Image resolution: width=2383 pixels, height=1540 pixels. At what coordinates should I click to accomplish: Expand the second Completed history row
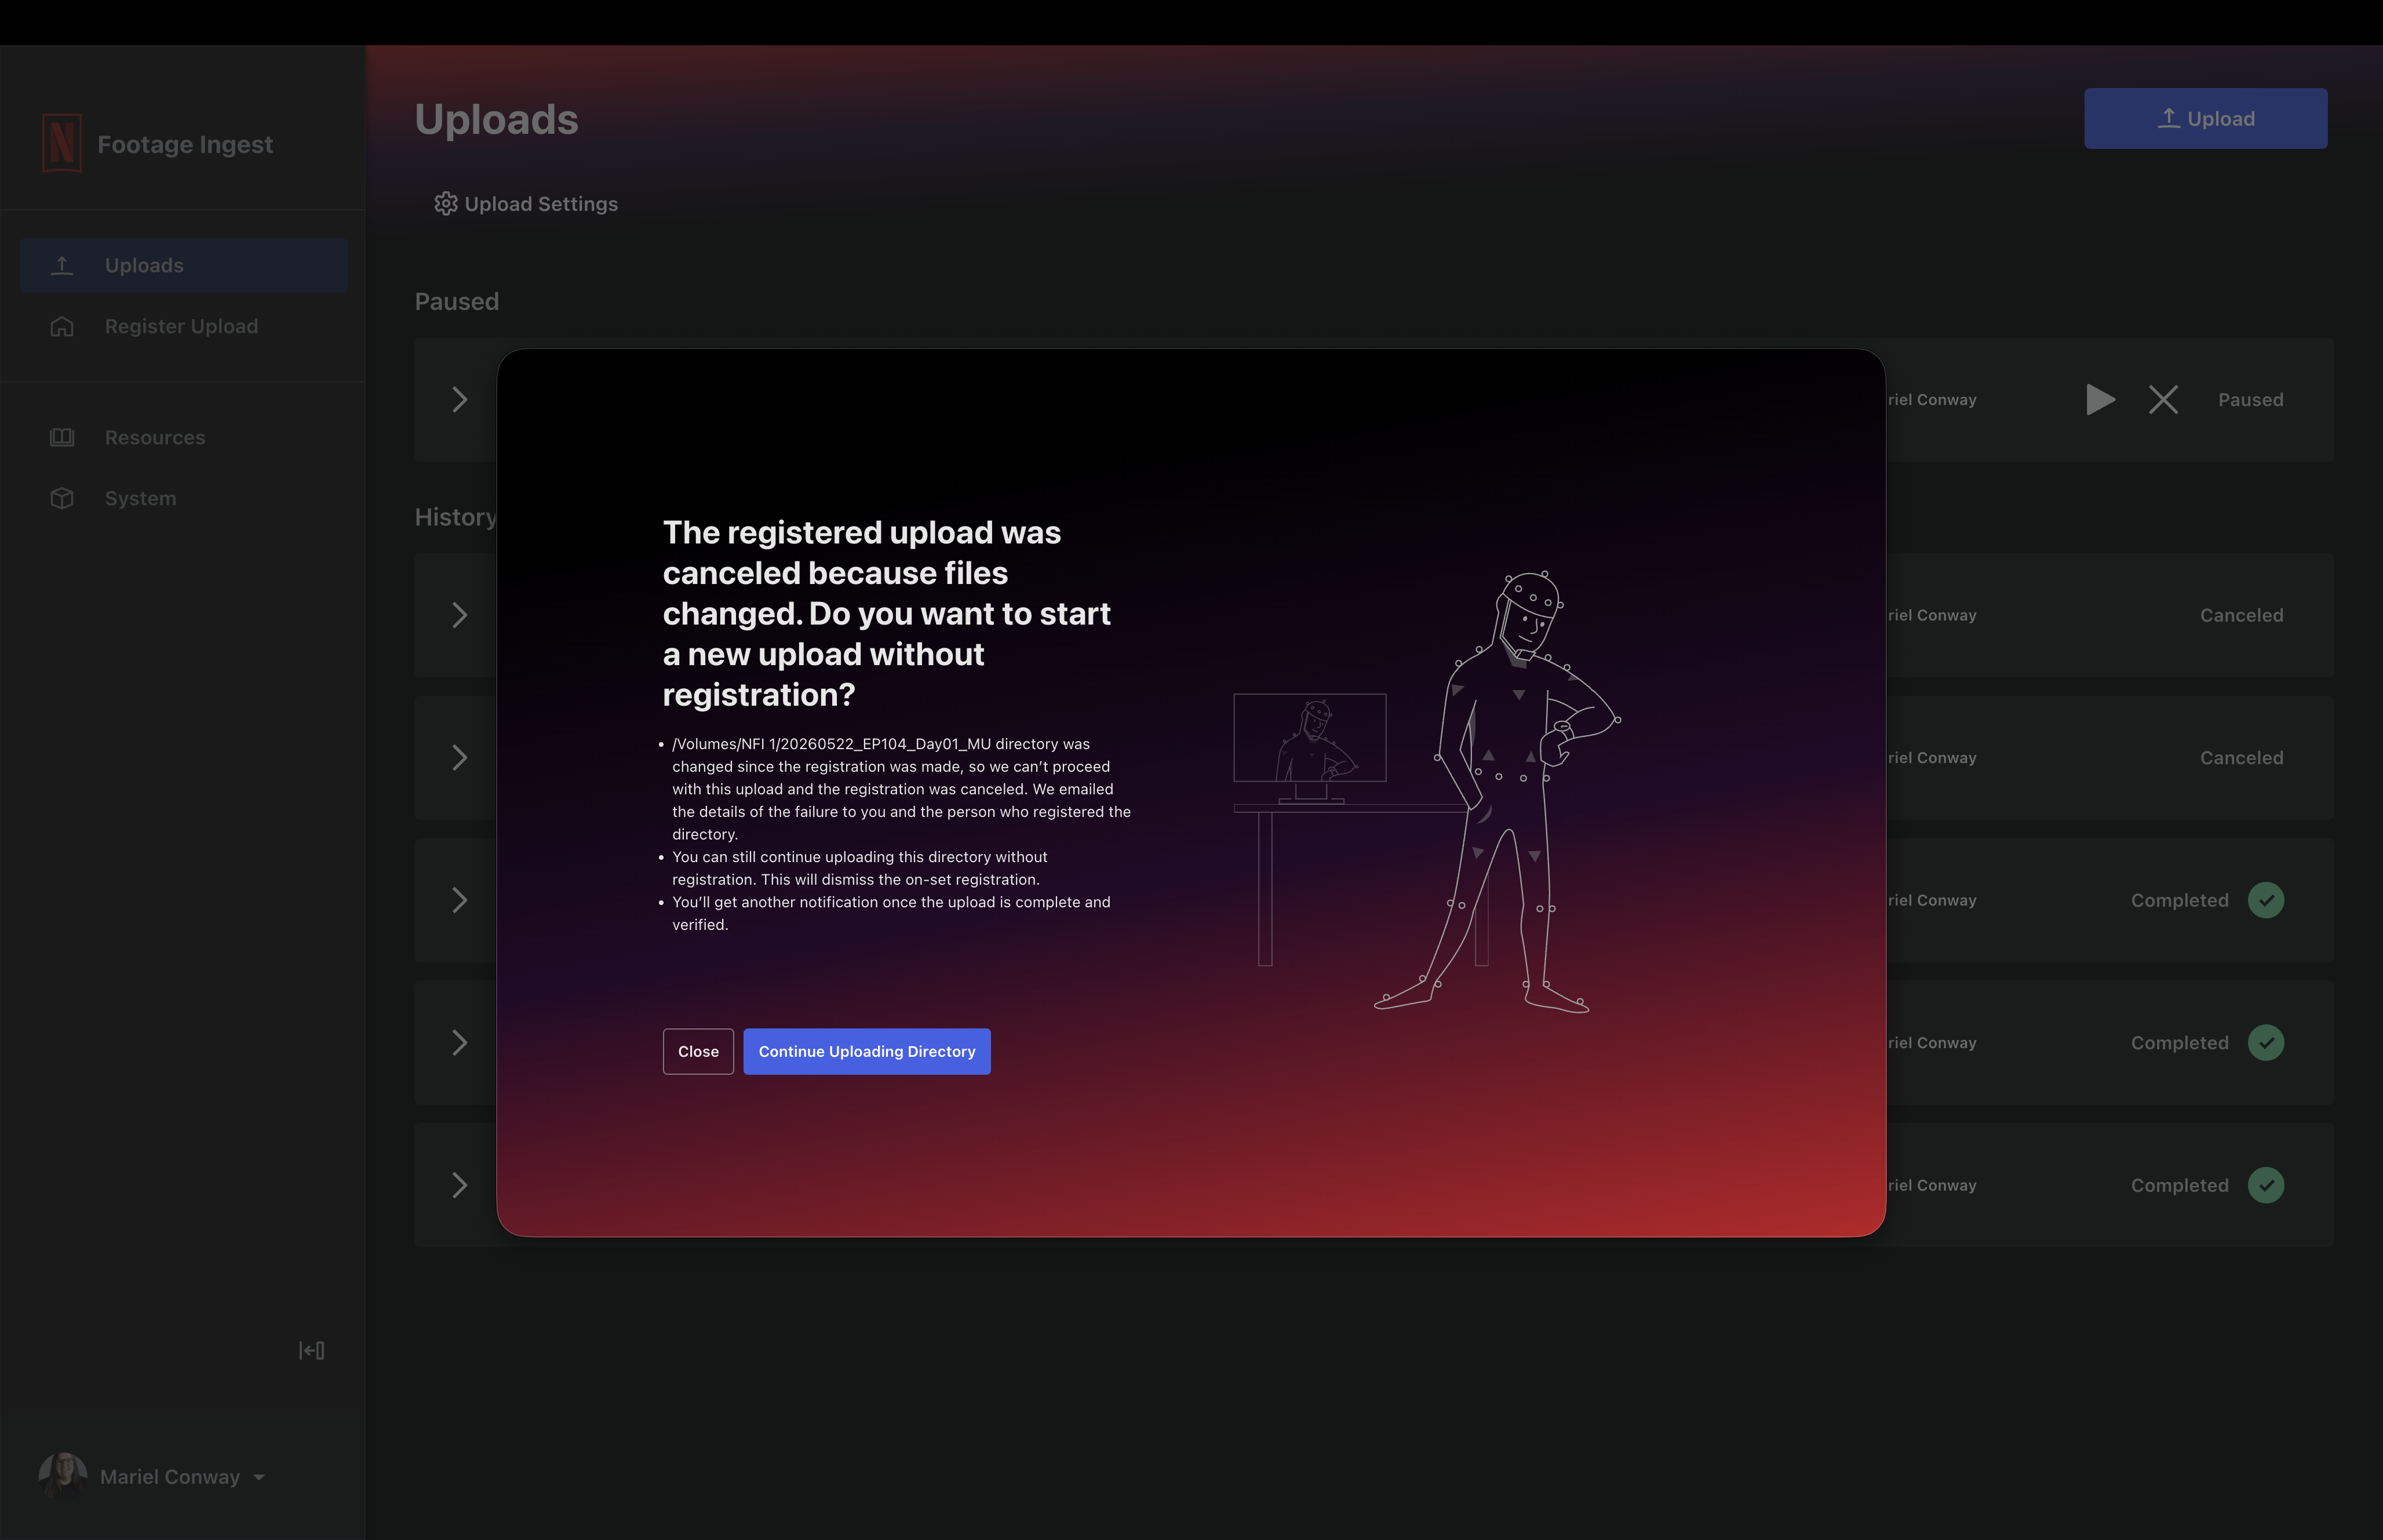459,1042
